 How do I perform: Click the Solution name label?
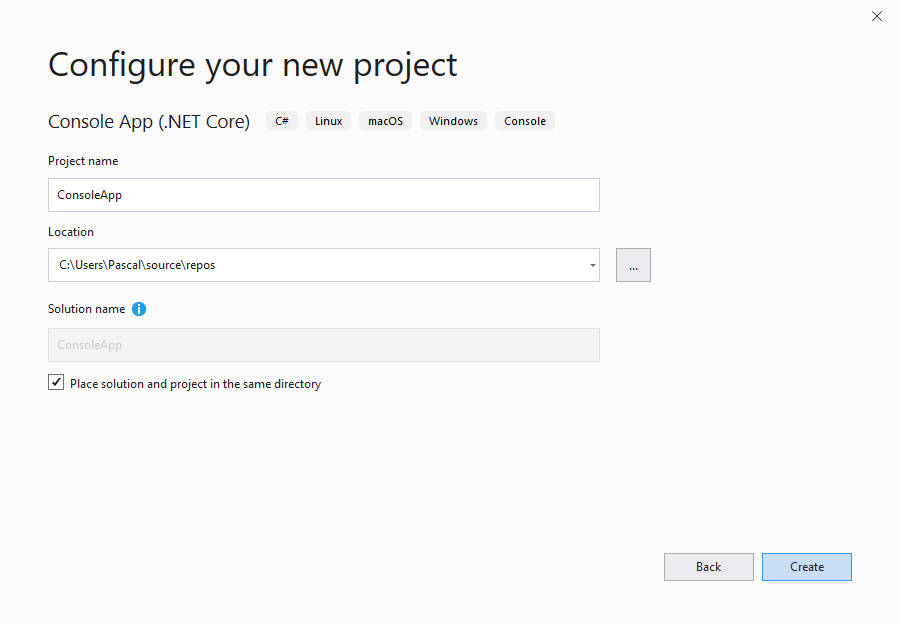pos(86,309)
